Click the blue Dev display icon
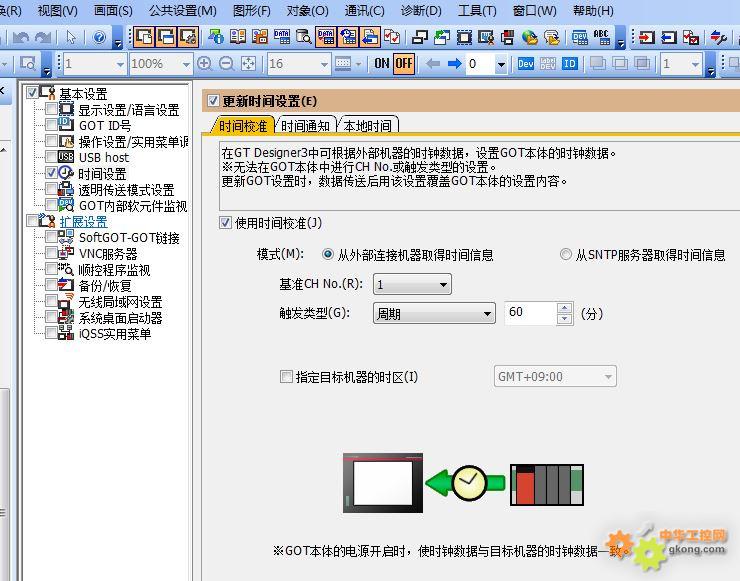The image size is (740, 581). click(x=525, y=63)
